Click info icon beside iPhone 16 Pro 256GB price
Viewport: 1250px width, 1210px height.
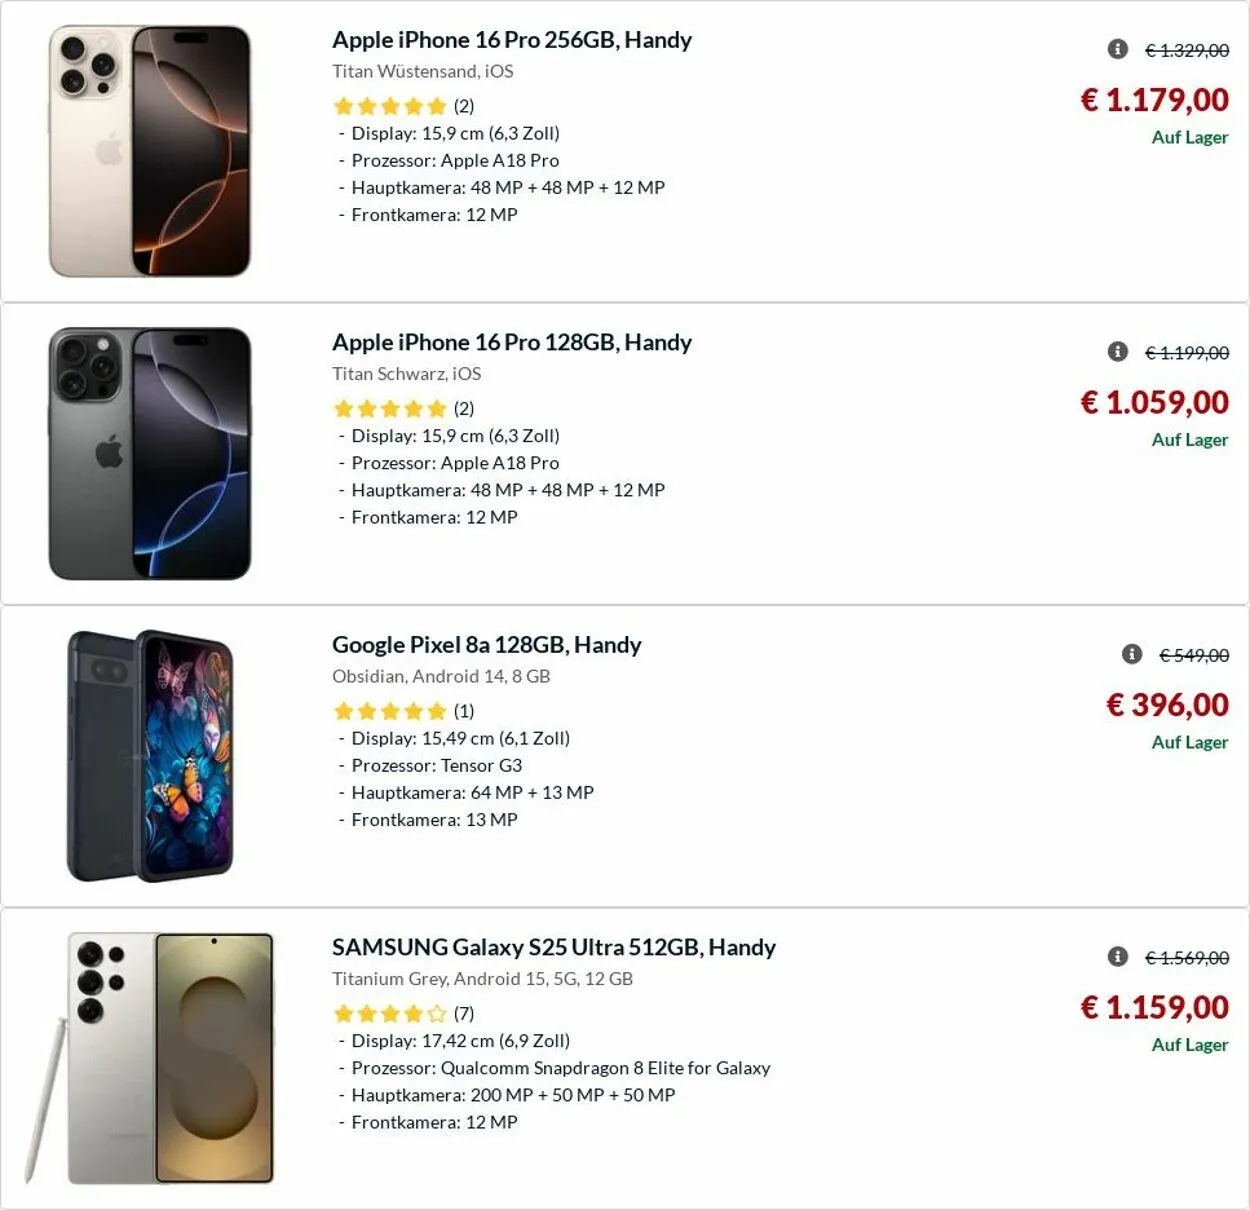(1118, 49)
